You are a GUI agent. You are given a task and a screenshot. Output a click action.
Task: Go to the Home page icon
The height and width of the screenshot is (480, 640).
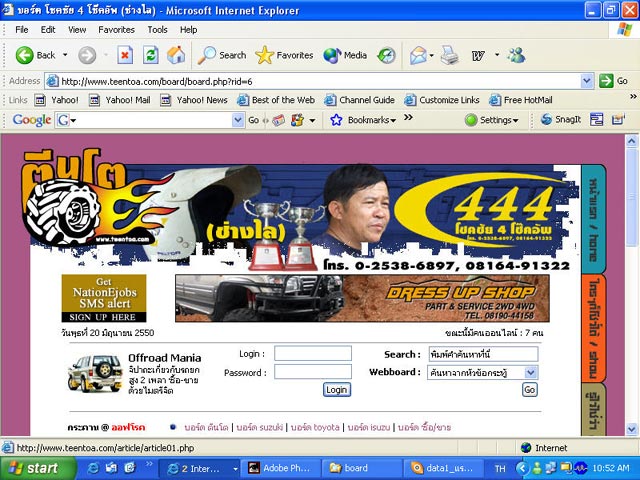click(x=176, y=55)
